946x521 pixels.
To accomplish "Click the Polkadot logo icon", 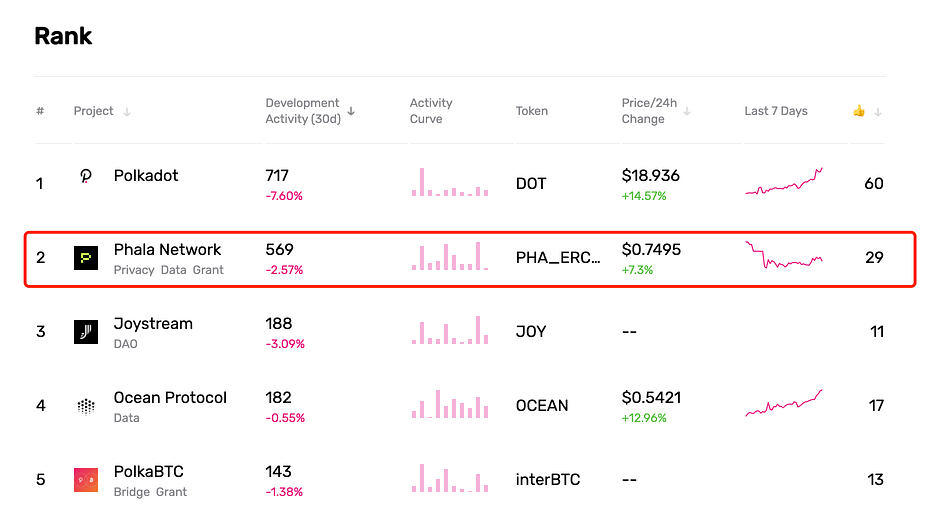I will 86,176.
